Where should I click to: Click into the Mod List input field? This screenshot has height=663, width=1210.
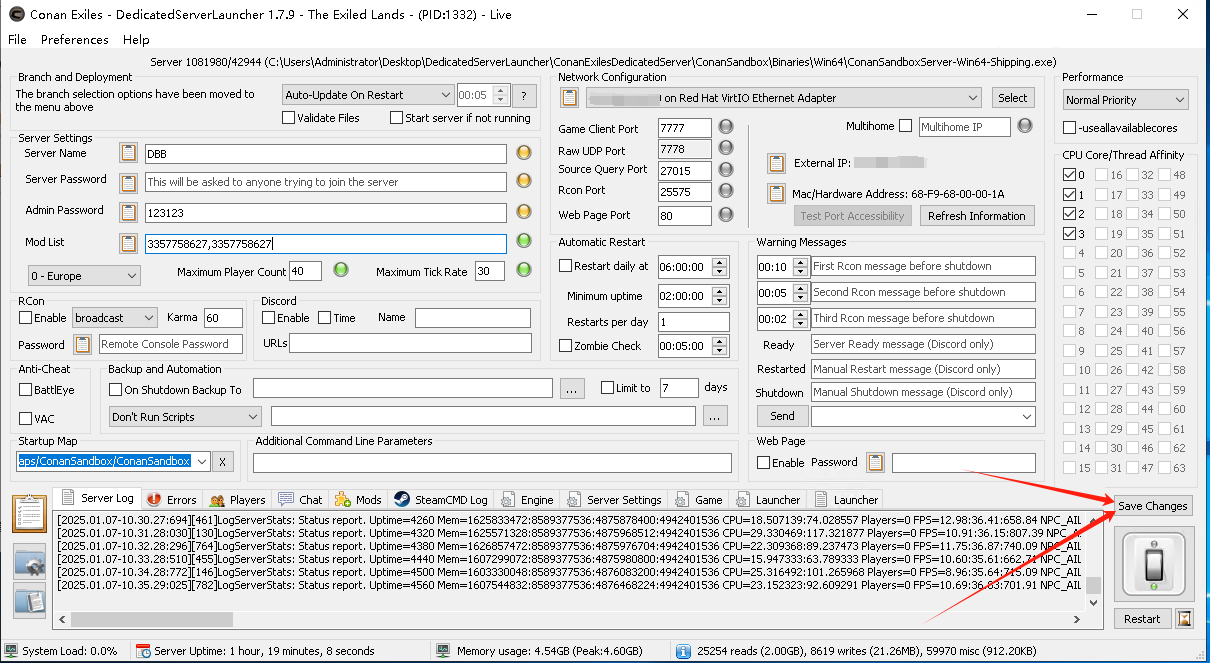[326, 243]
